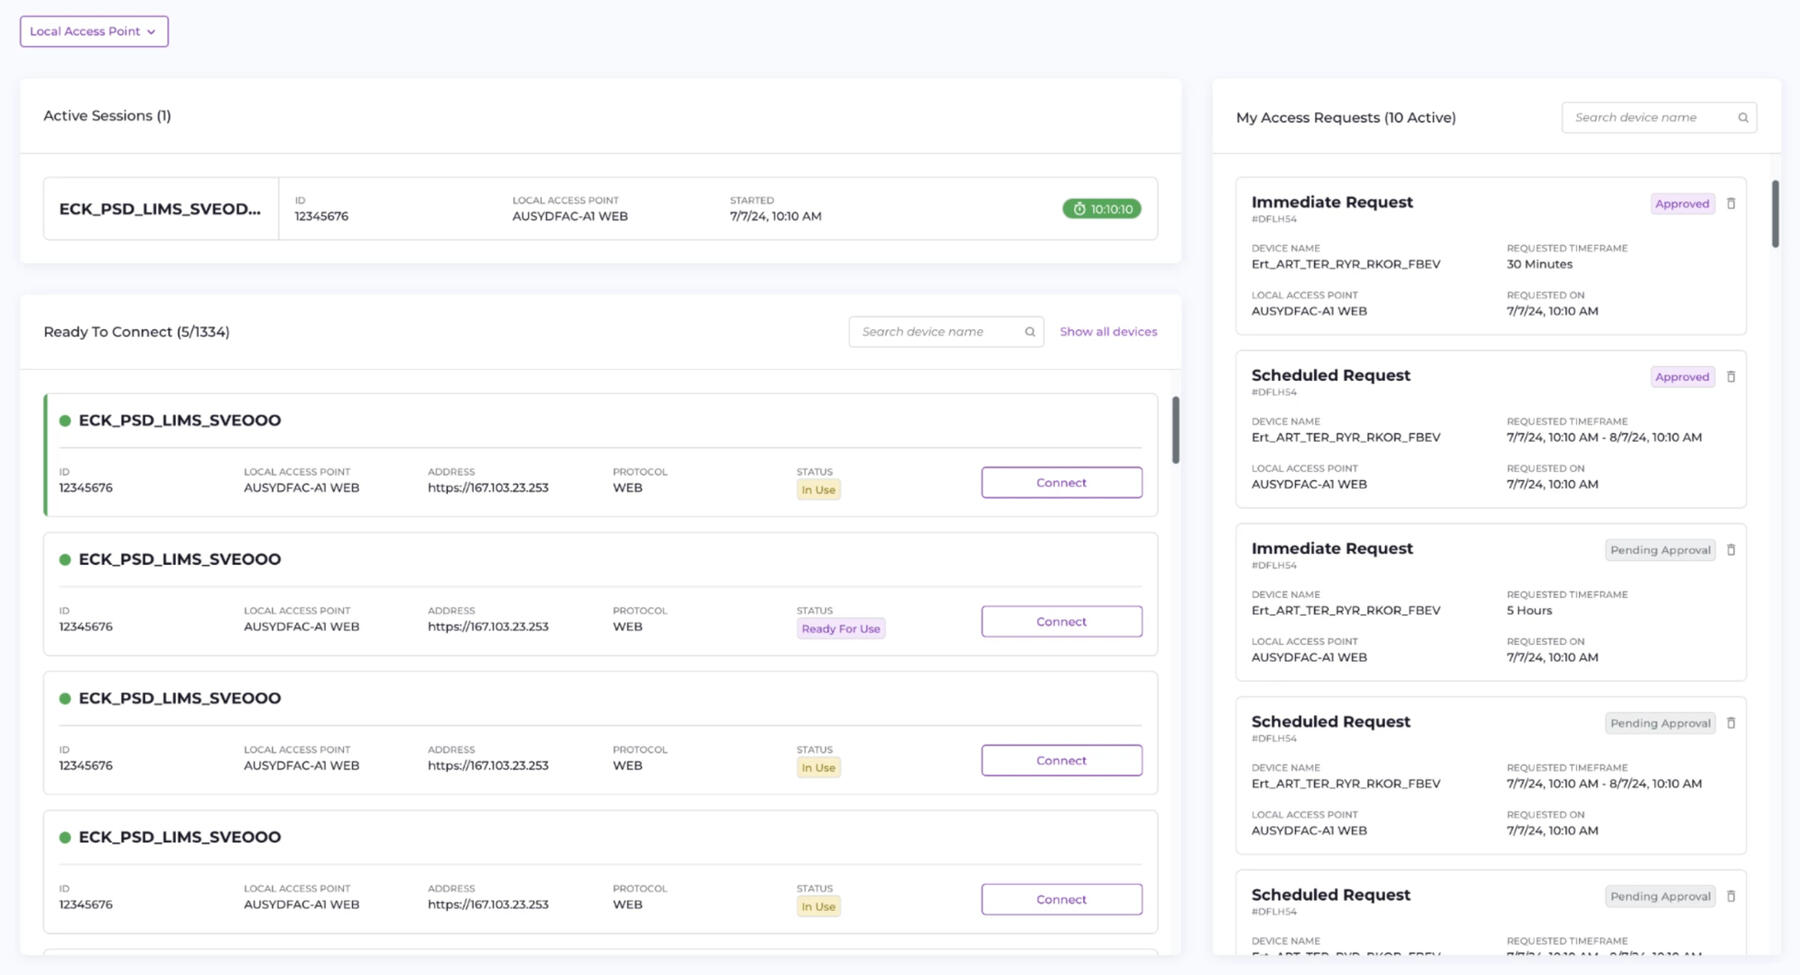Screen dimensions: 1800x975
Task: Click Show all devices link
Action: click(x=1108, y=332)
